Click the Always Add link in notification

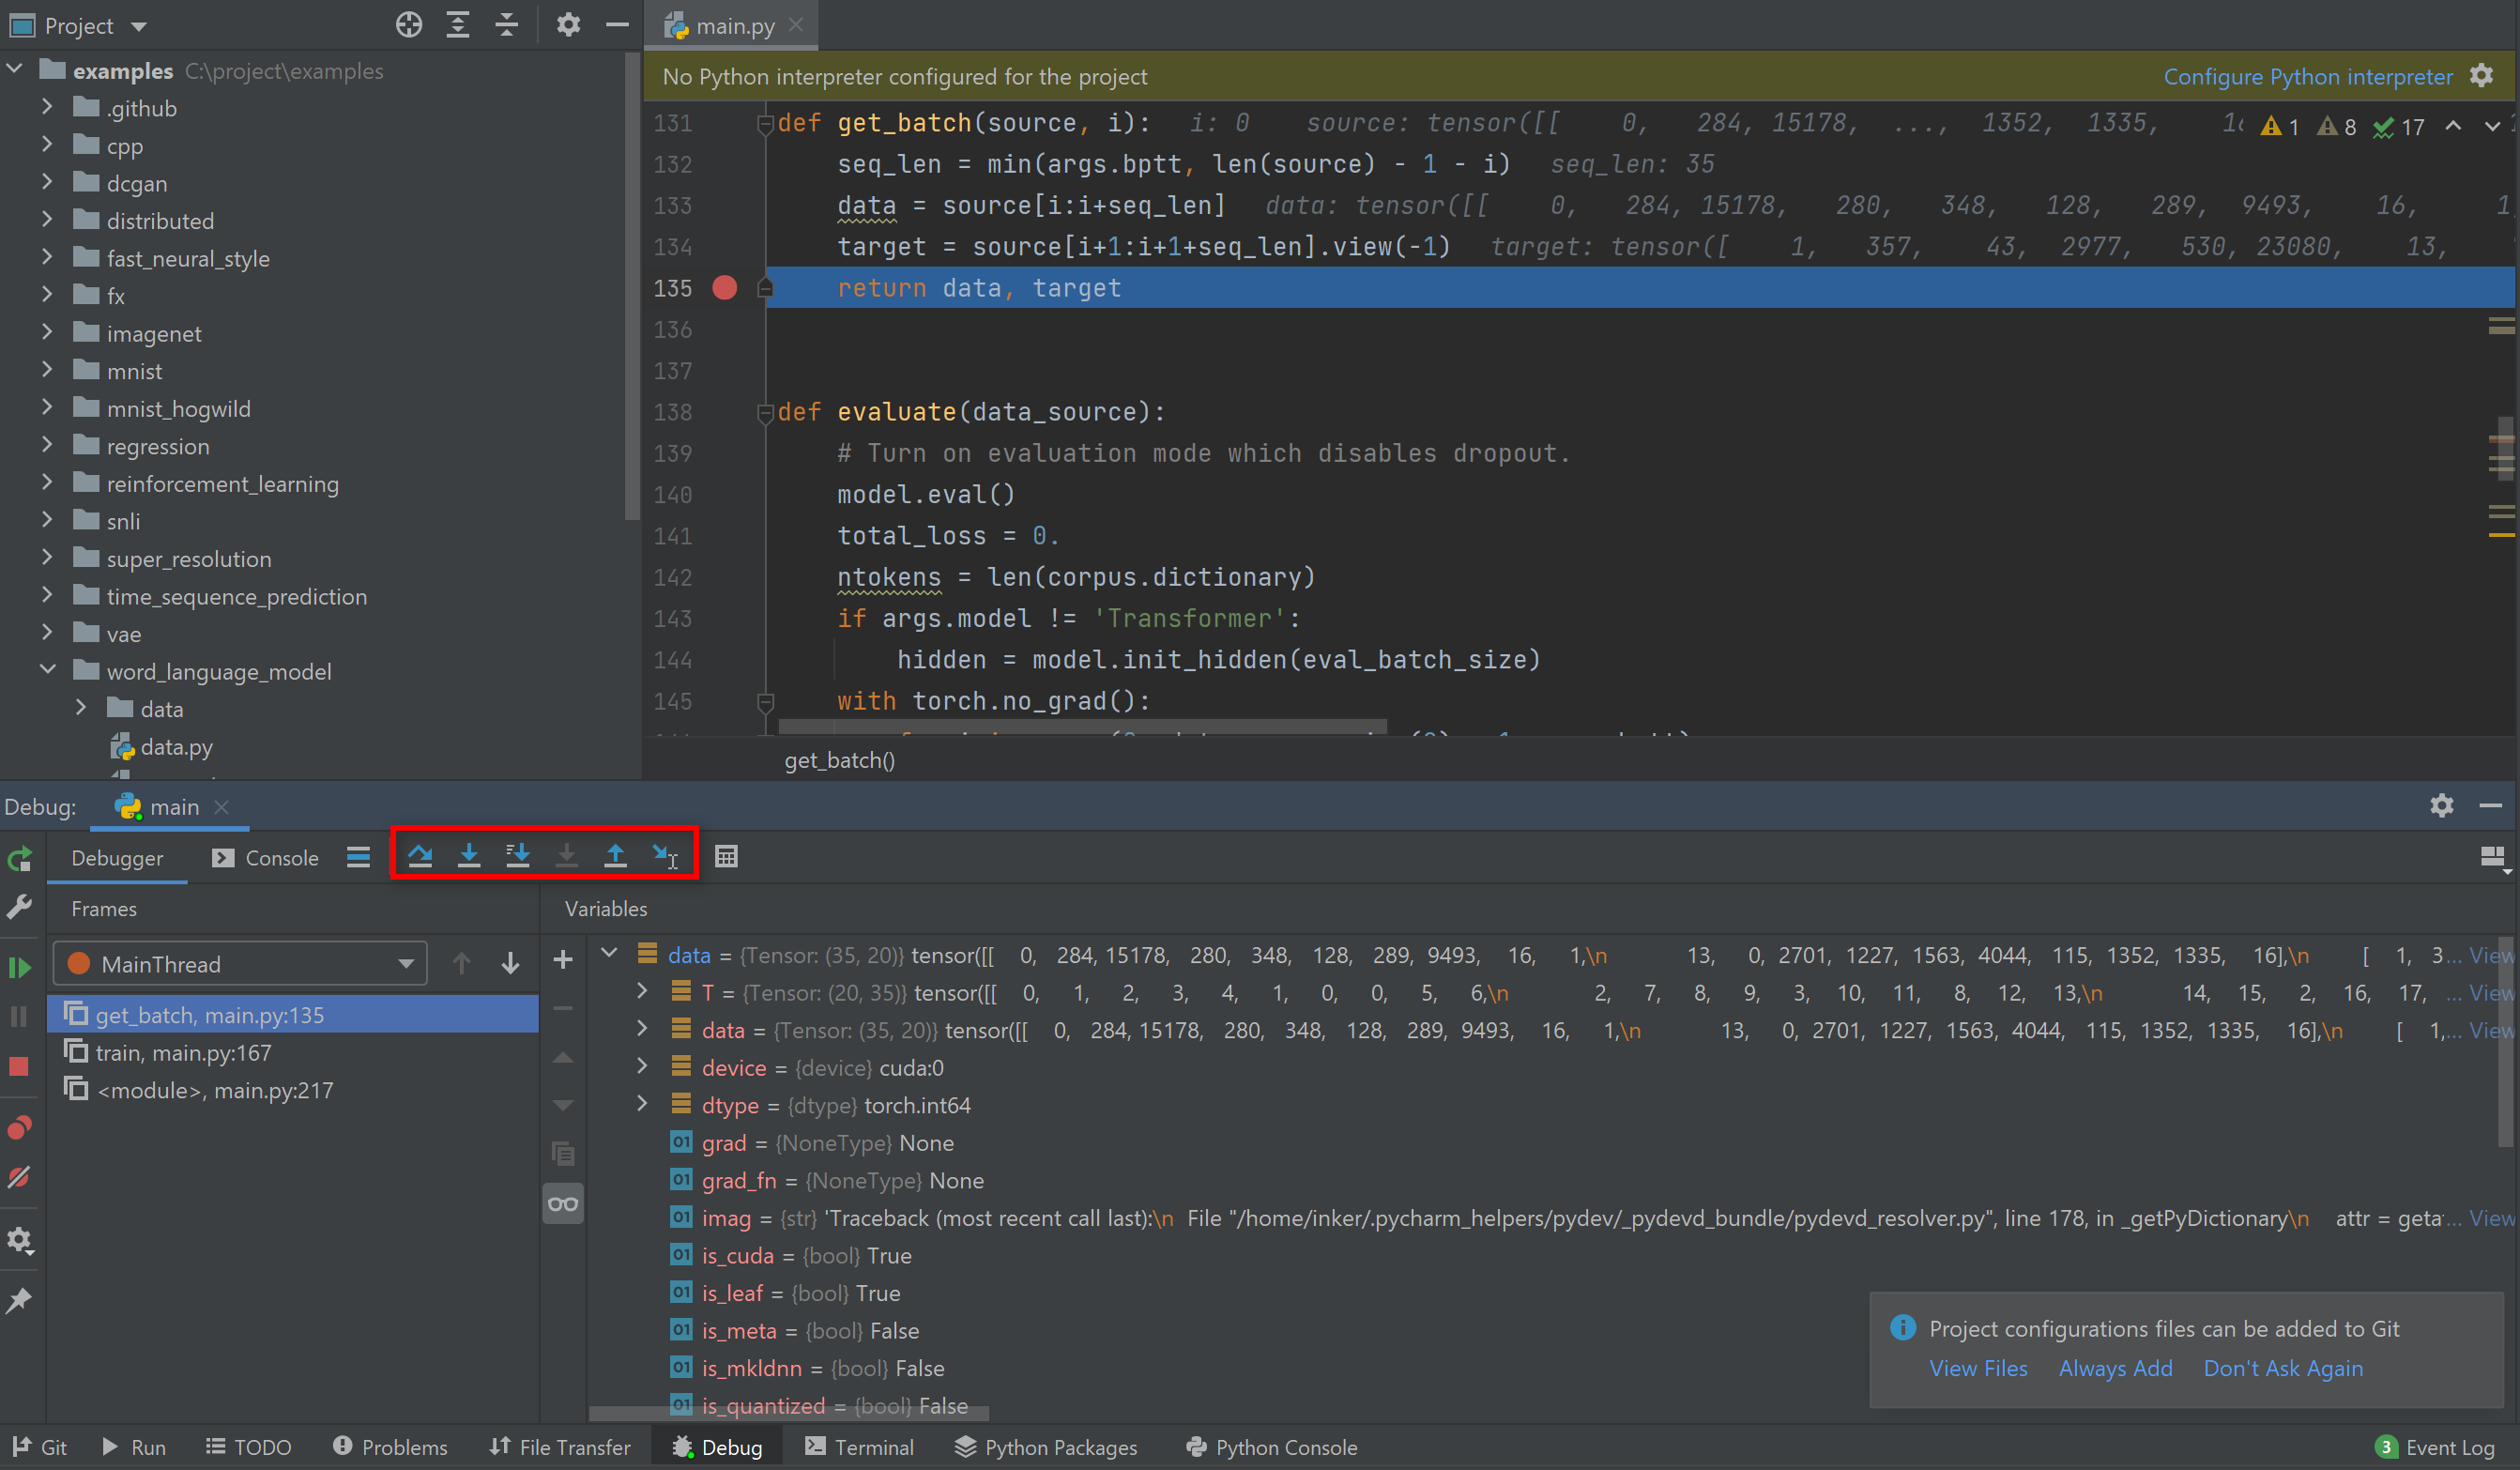pos(2115,1368)
